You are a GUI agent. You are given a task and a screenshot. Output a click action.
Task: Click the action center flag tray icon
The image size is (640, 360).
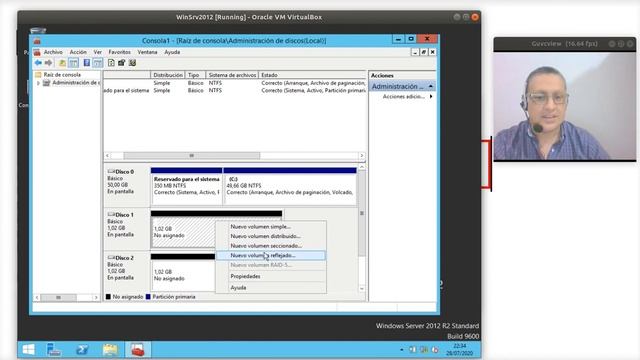coord(413,350)
